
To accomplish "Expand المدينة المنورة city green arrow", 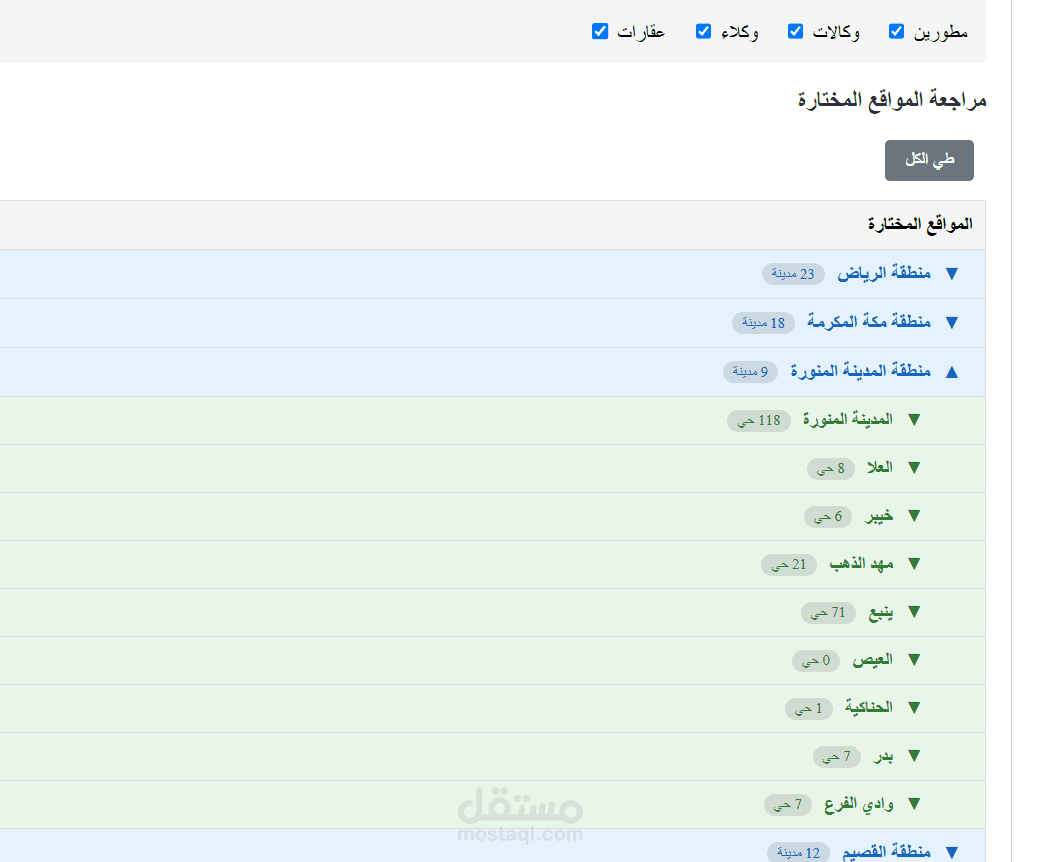I will click(914, 420).
